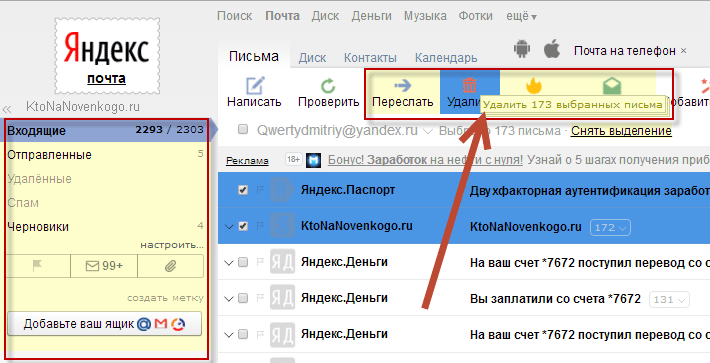This screenshot has height=363, width=710.
Task: Click Яндекс.Паспорт sender avatar
Action: click(283, 190)
